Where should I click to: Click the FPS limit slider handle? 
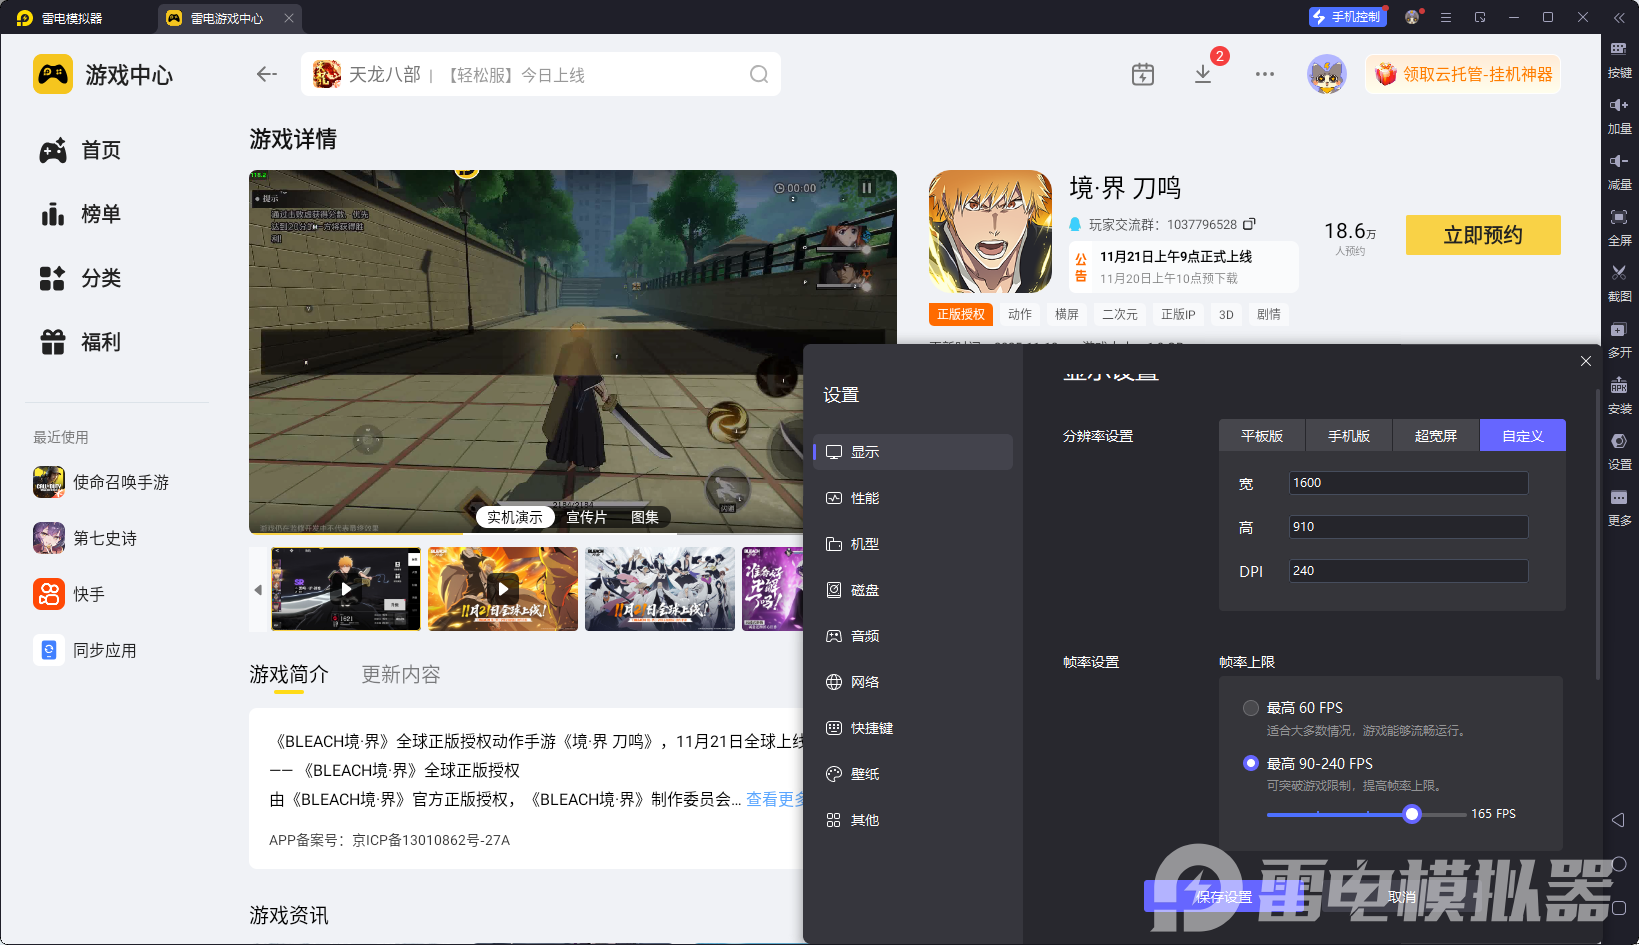tap(1411, 814)
